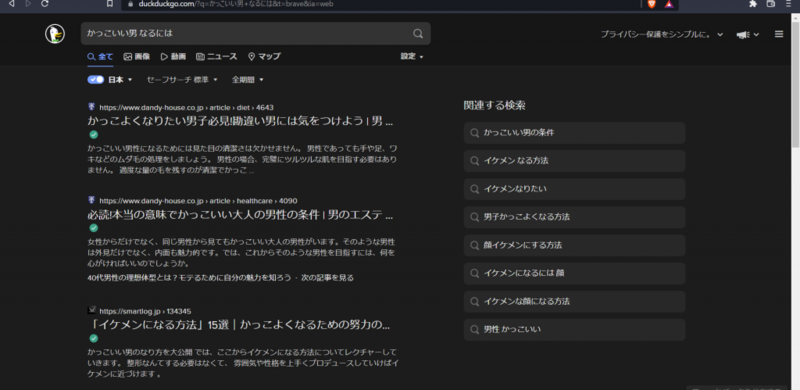Click the megaphone icon in header
Screen dimensions: 800x390
tap(743, 35)
